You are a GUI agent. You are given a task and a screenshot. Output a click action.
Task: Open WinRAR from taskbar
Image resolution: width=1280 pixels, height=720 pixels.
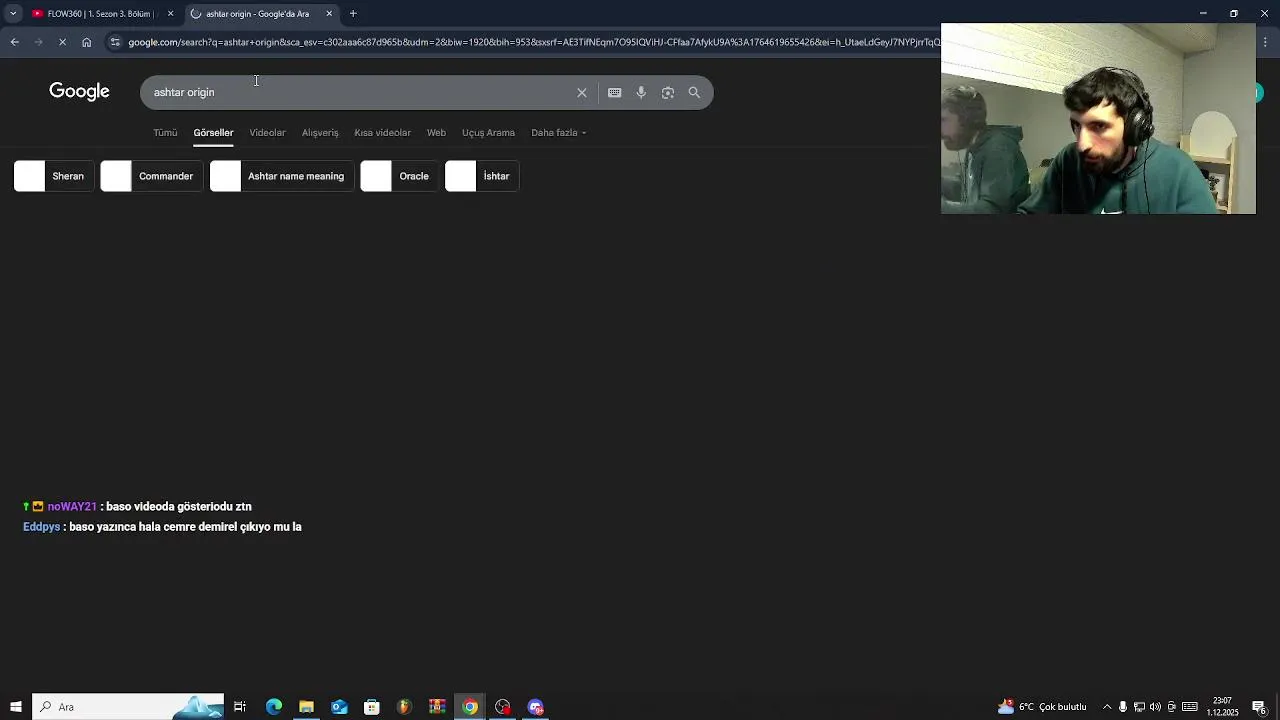(437, 707)
